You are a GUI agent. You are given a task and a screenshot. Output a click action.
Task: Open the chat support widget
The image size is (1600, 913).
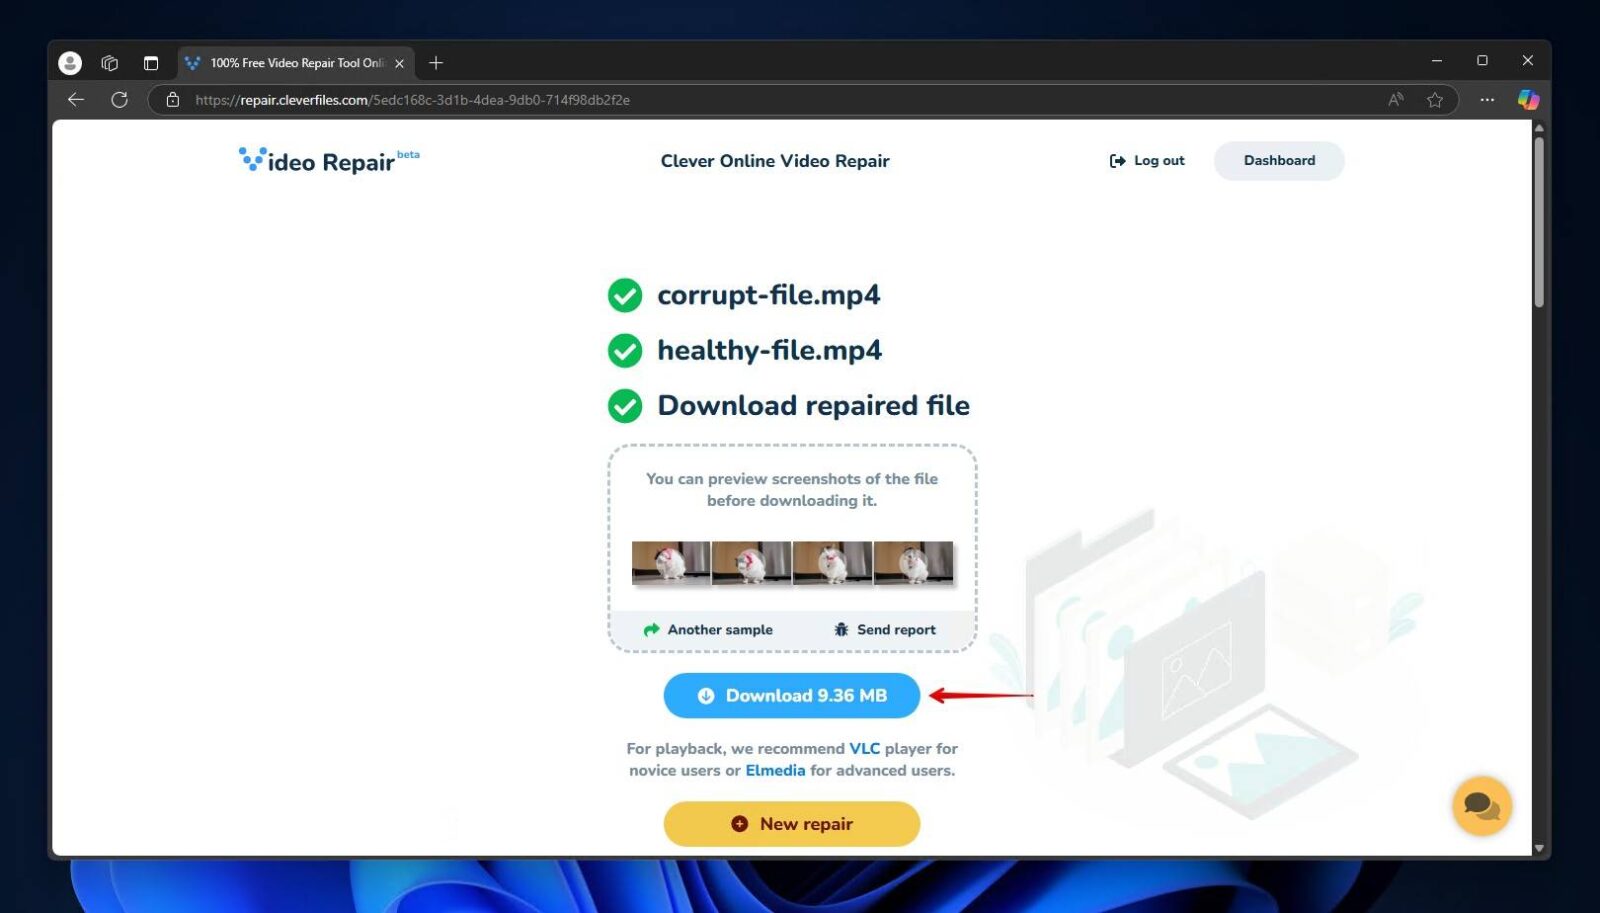pyautogui.click(x=1483, y=805)
